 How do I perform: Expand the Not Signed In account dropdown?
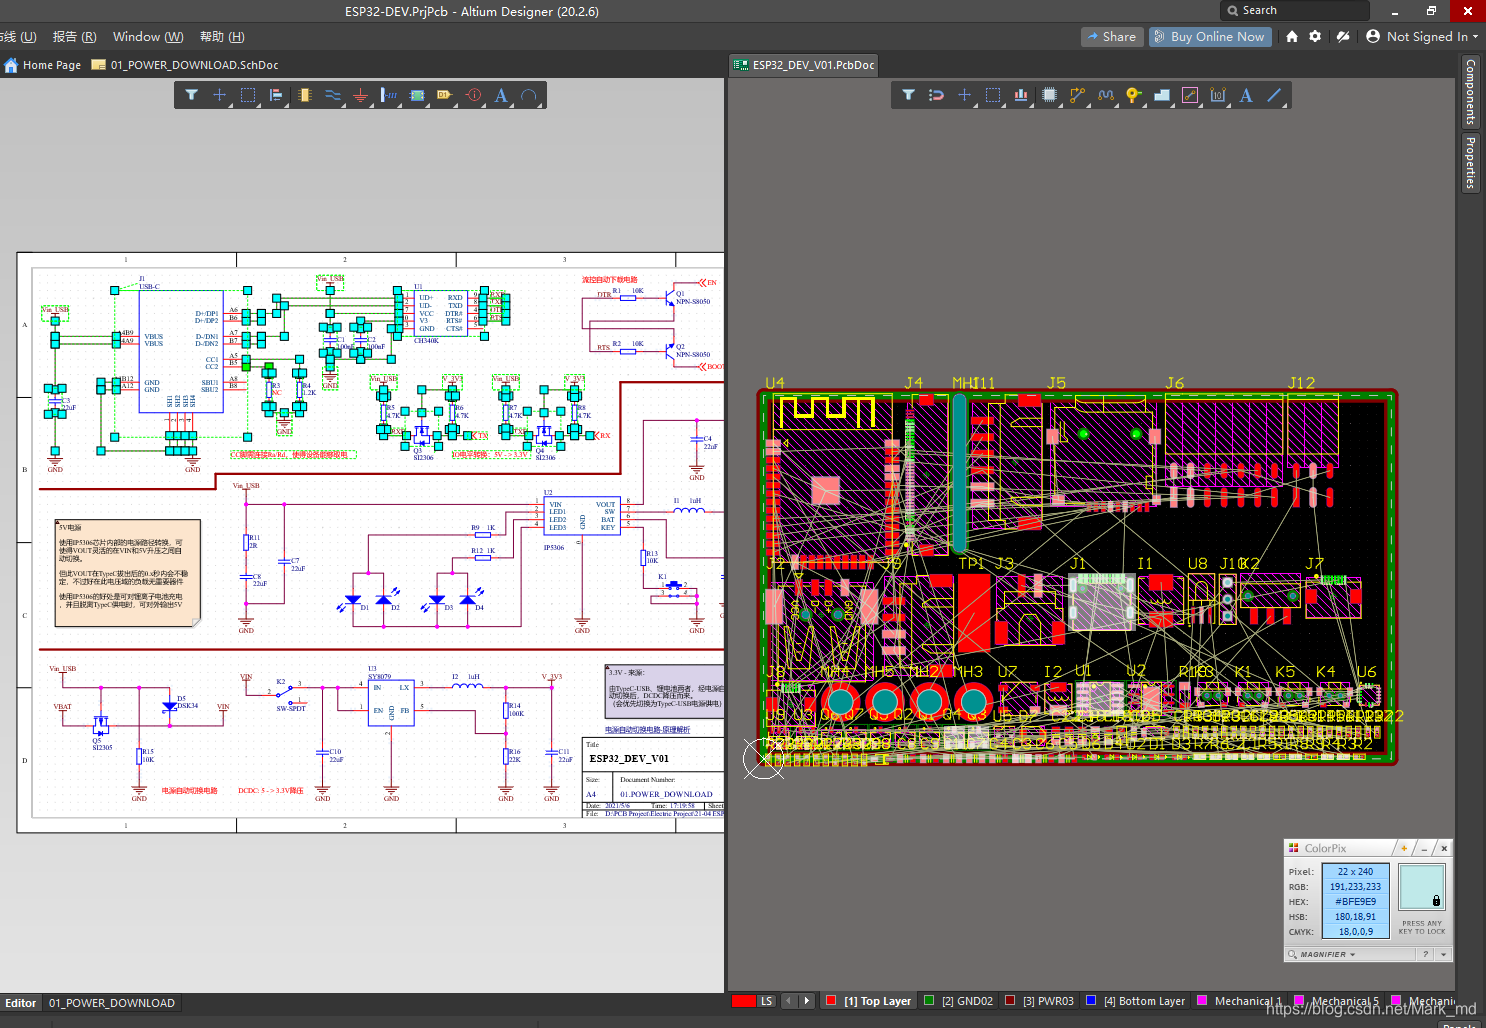[x=1422, y=37]
